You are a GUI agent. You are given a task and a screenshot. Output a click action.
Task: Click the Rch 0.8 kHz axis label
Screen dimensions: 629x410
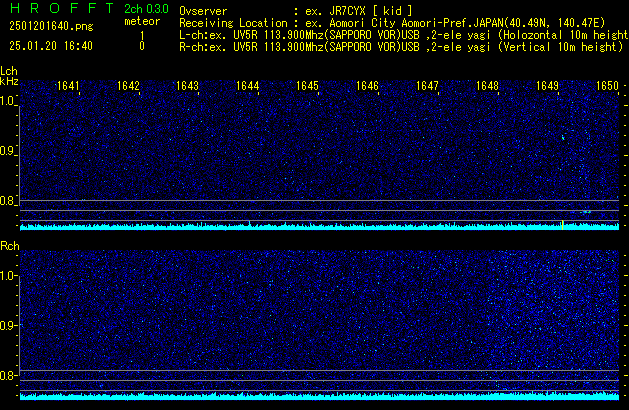pos(8,375)
